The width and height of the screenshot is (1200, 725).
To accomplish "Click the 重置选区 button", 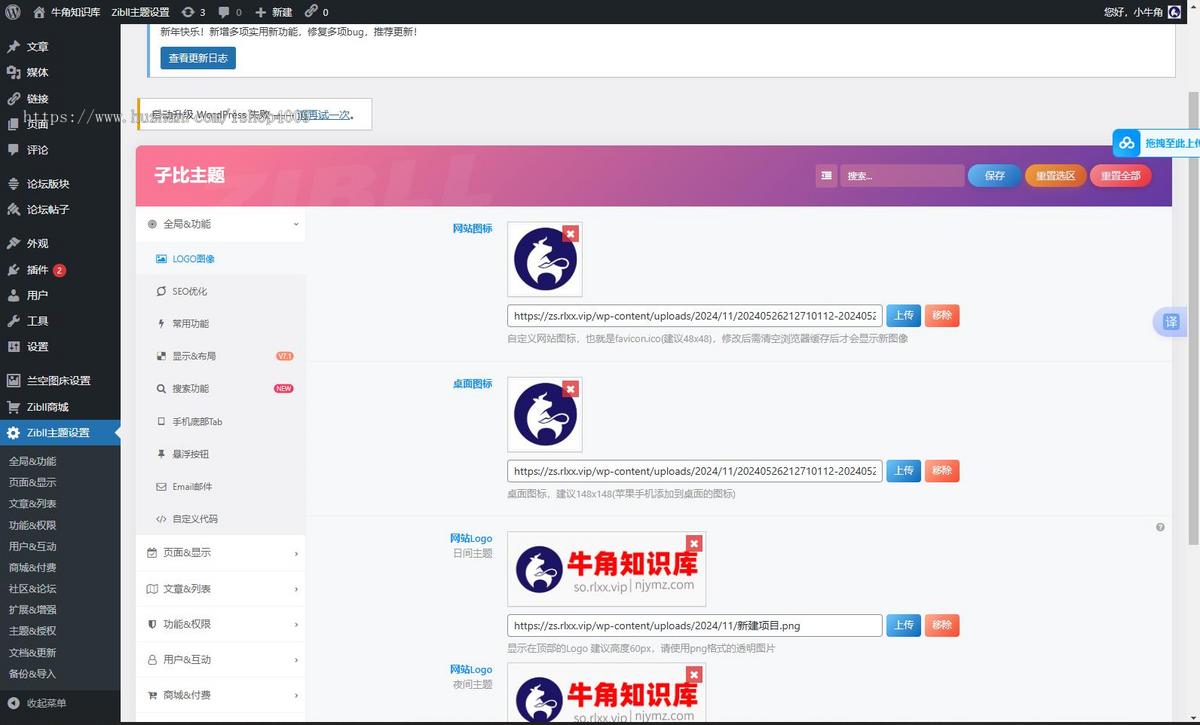I will click(x=1055, y=176).
